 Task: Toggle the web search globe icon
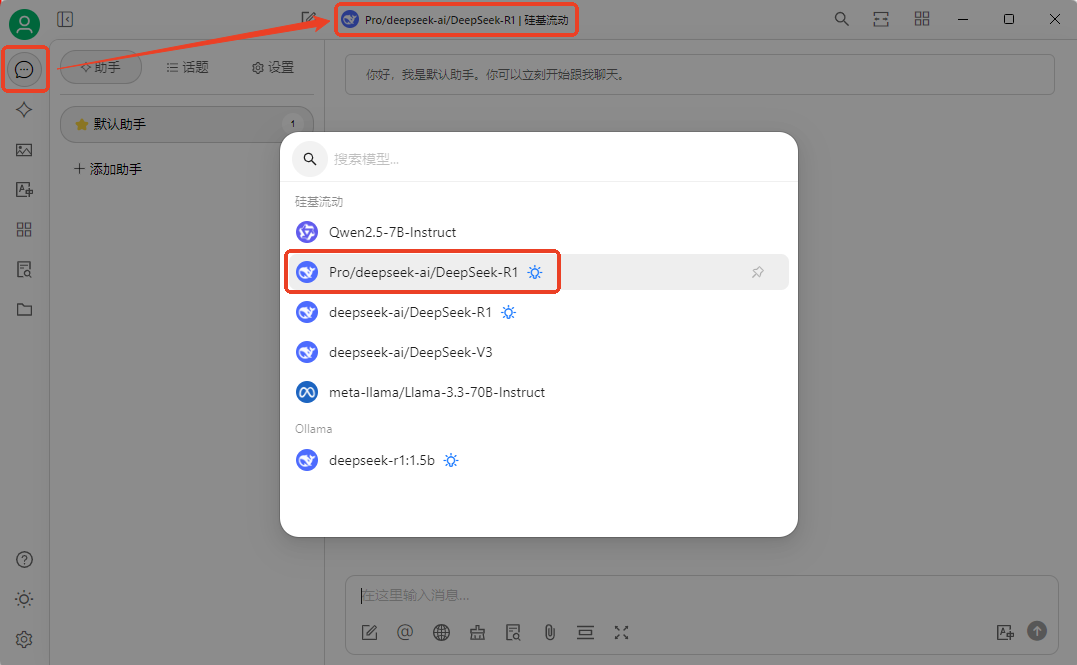442,633
